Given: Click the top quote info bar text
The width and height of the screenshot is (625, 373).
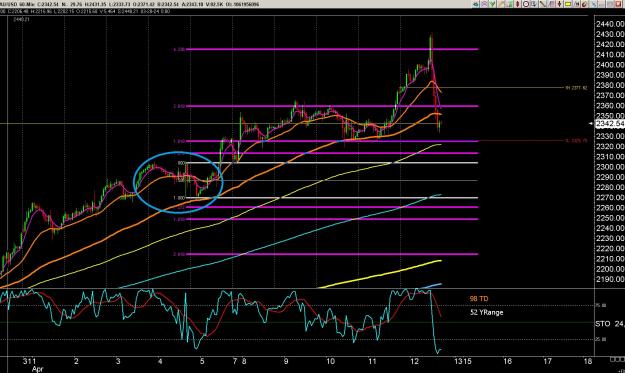Looking at the screenshot, I should 130,4.
